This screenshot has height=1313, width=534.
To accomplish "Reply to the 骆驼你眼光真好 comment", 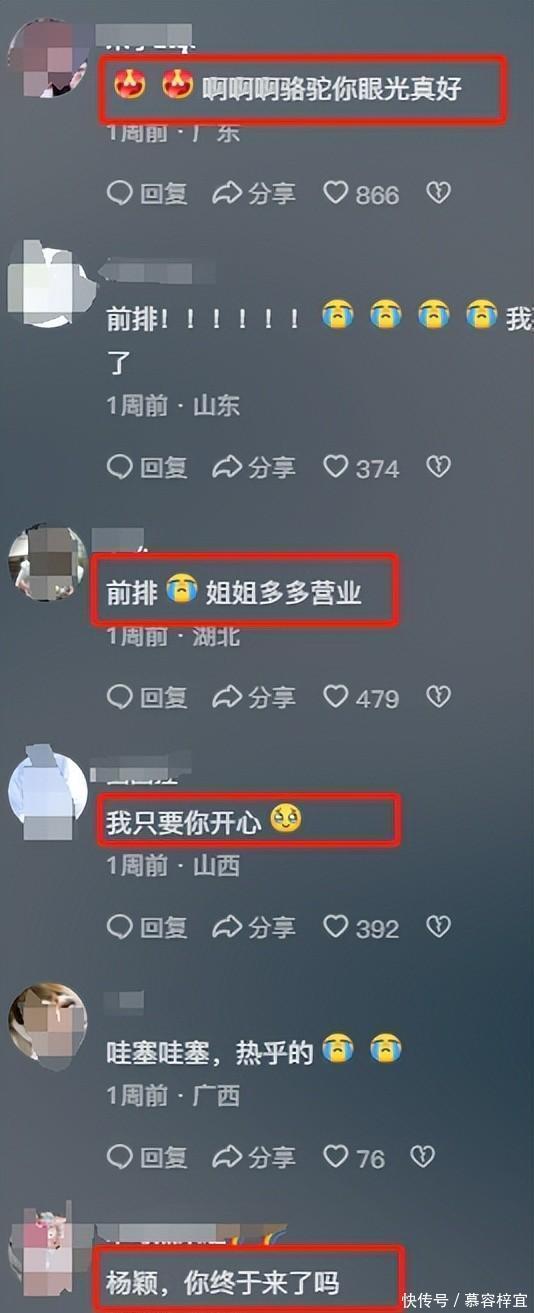I will click(148, 194).
